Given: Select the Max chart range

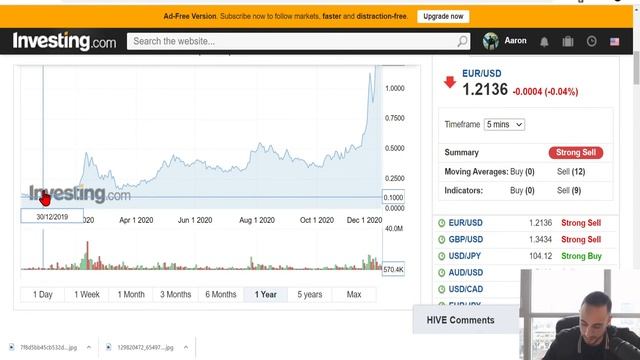Looking at the screenshot, I should (x=354, y=294).
